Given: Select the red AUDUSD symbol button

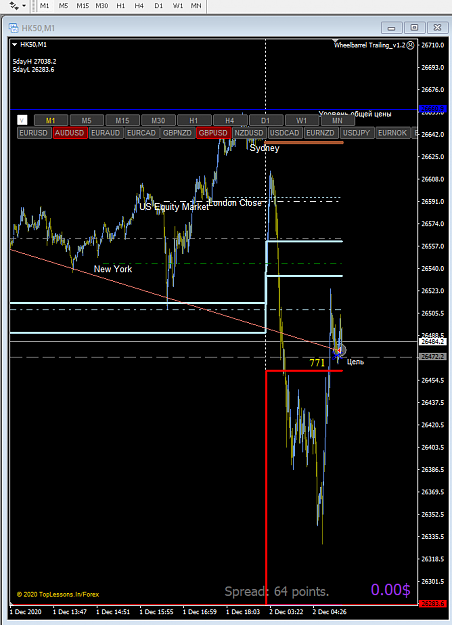Looking at the screenshot, I should coord(69,133).
